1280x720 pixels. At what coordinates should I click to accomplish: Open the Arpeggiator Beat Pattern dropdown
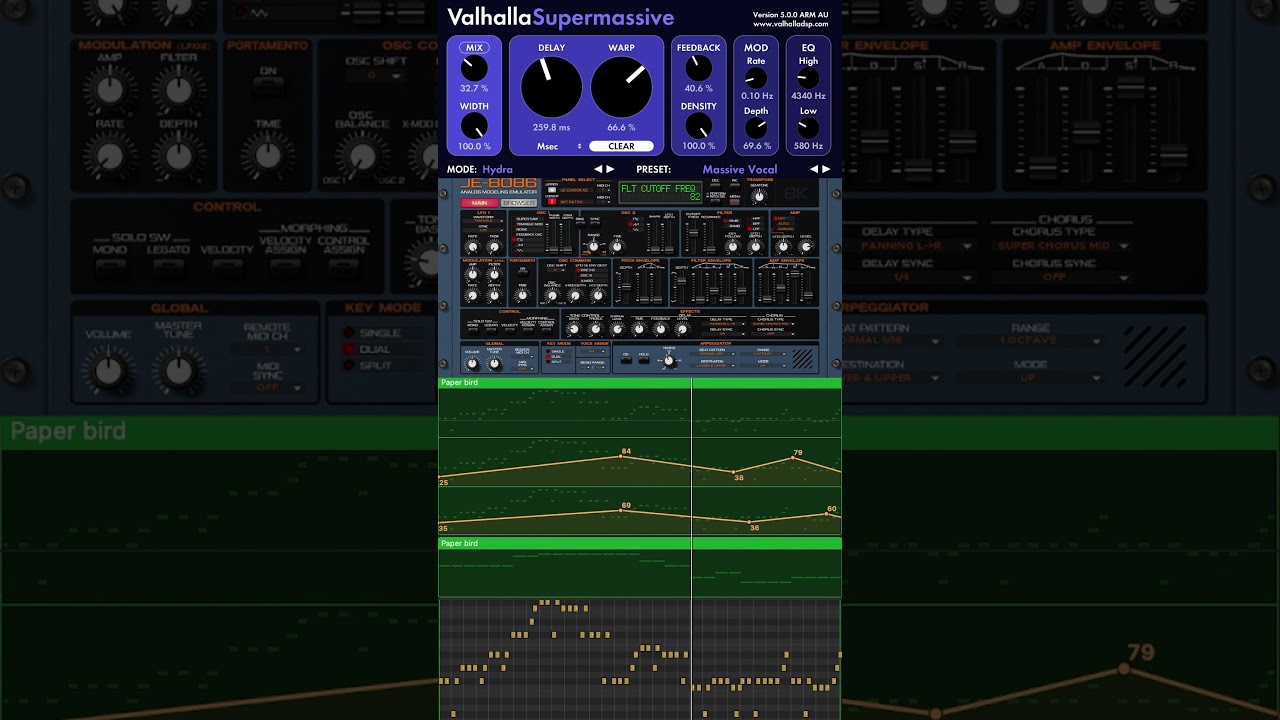(713, 354)
